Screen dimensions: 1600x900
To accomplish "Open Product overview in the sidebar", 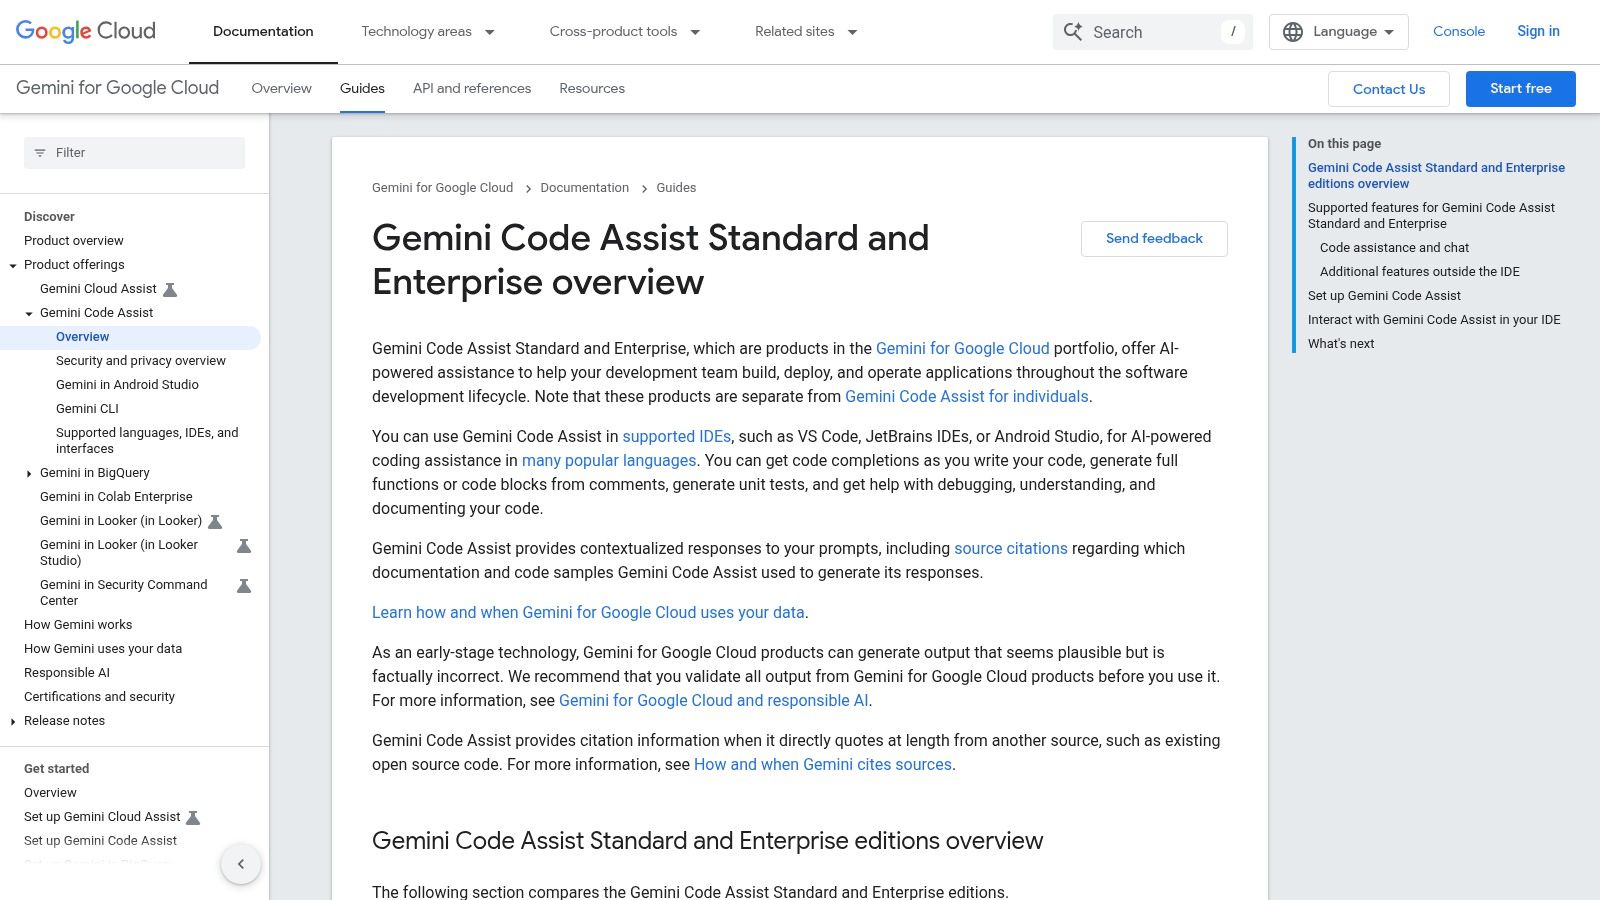I will click(74, 241).
